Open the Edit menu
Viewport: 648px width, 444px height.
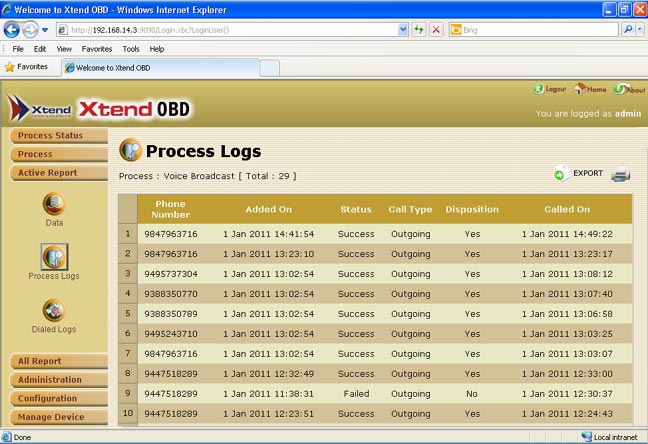point(40,49)
